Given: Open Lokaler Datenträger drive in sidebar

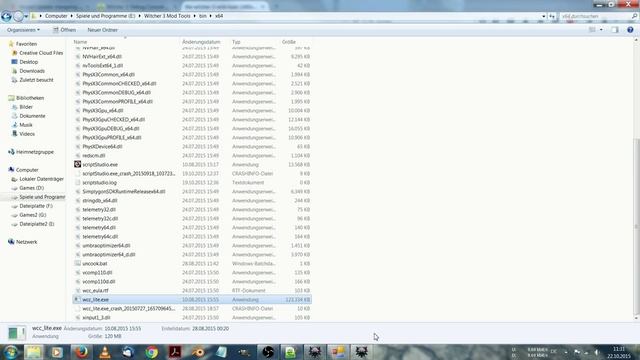Looking at the screenshot, I should (41, 179).
